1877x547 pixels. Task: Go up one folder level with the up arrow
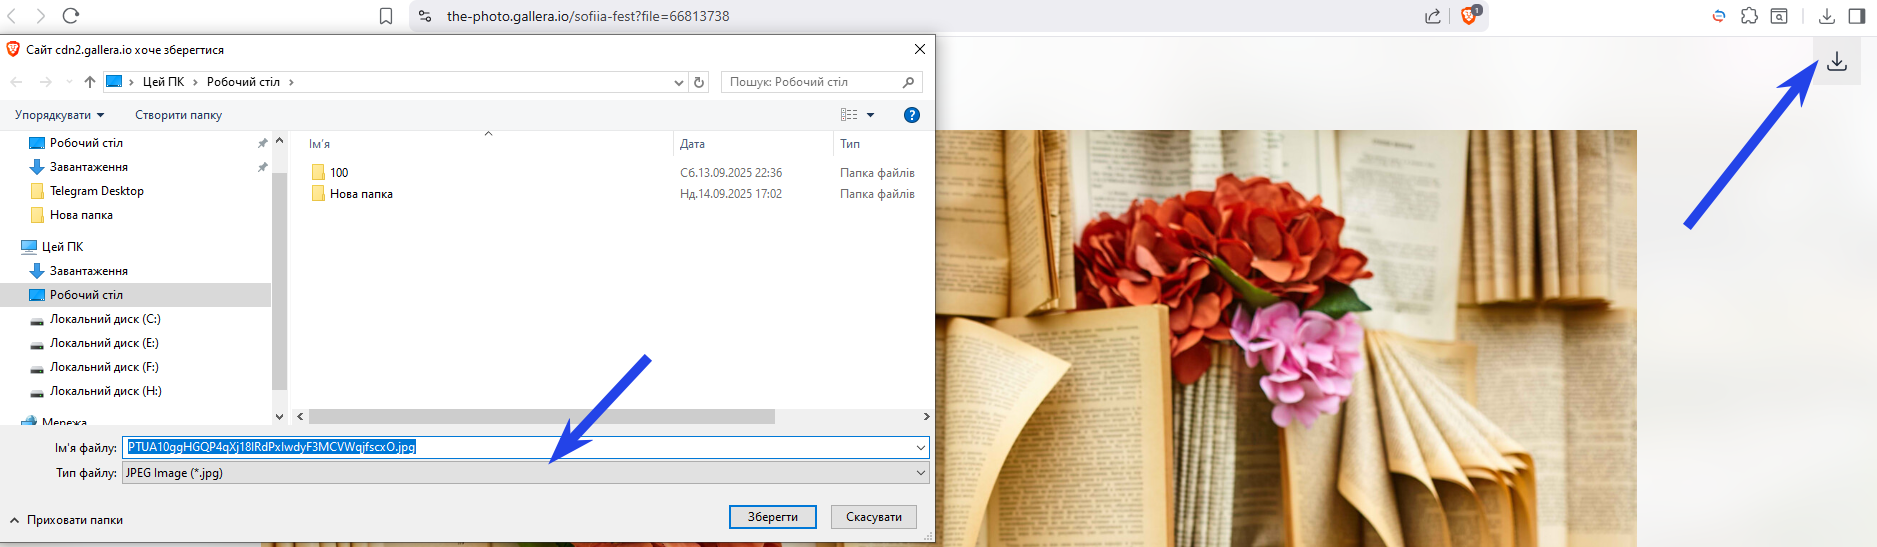coord(90,82)
